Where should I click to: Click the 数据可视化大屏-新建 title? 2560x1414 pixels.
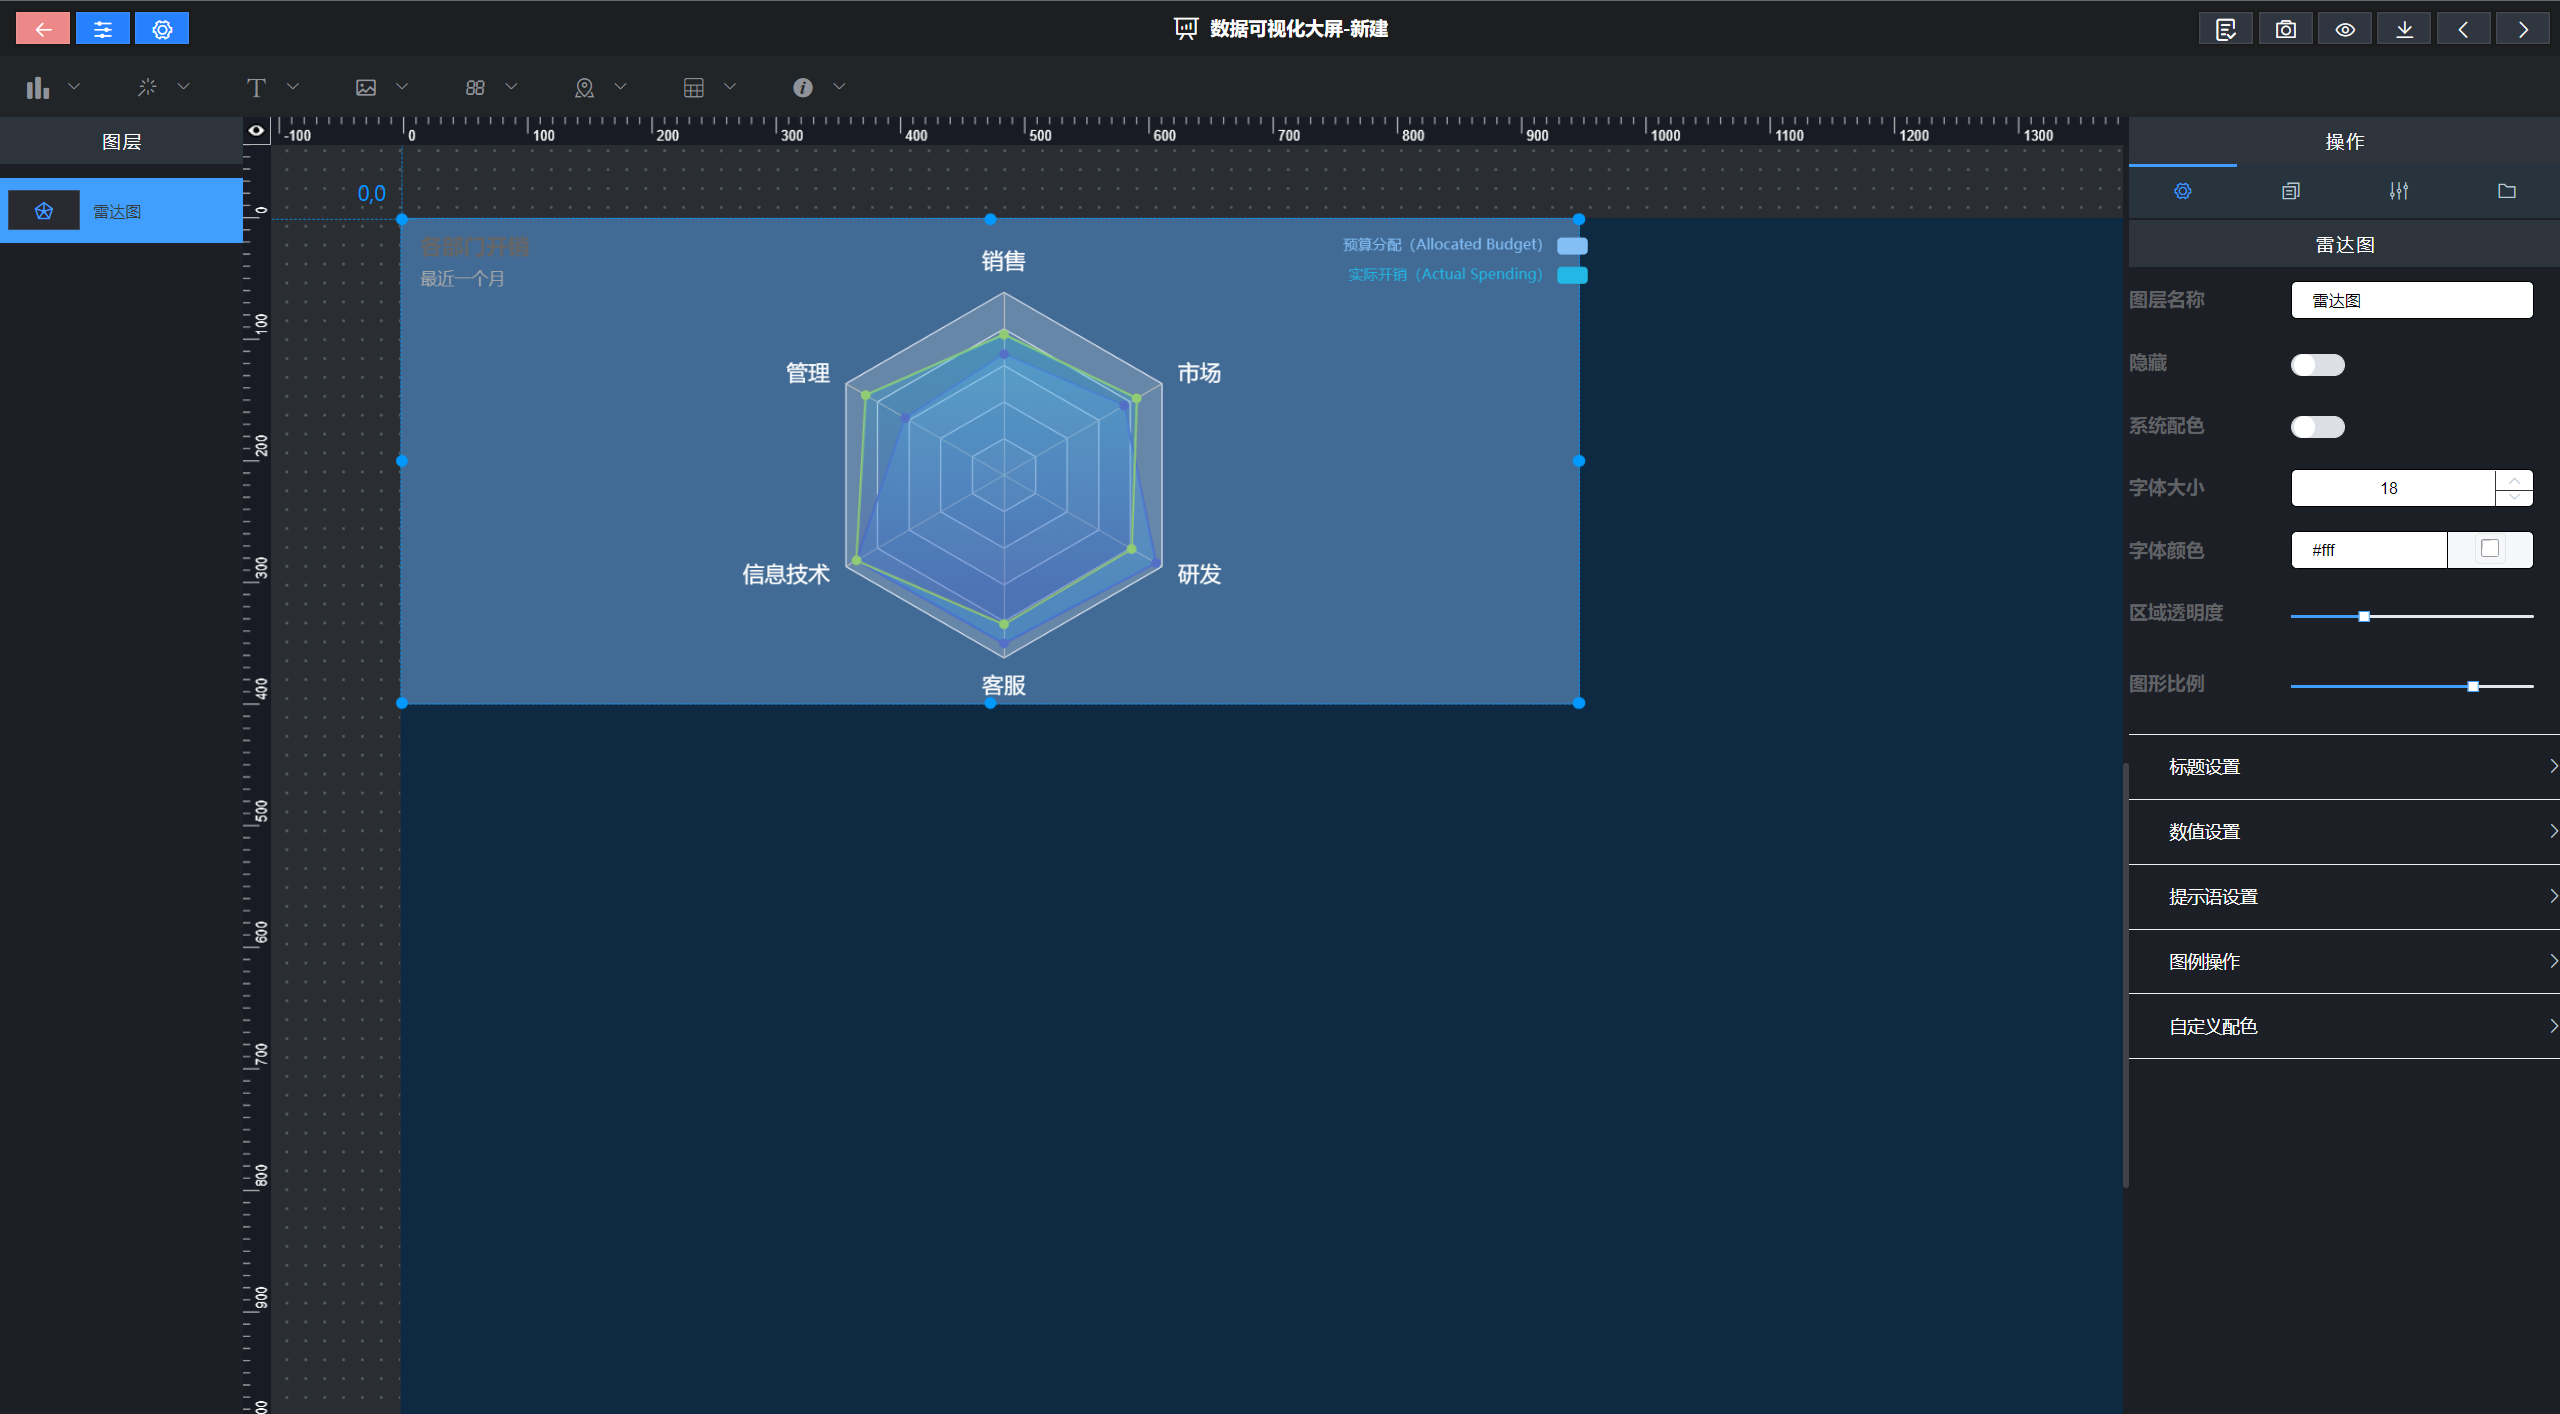coord(1299,29)
